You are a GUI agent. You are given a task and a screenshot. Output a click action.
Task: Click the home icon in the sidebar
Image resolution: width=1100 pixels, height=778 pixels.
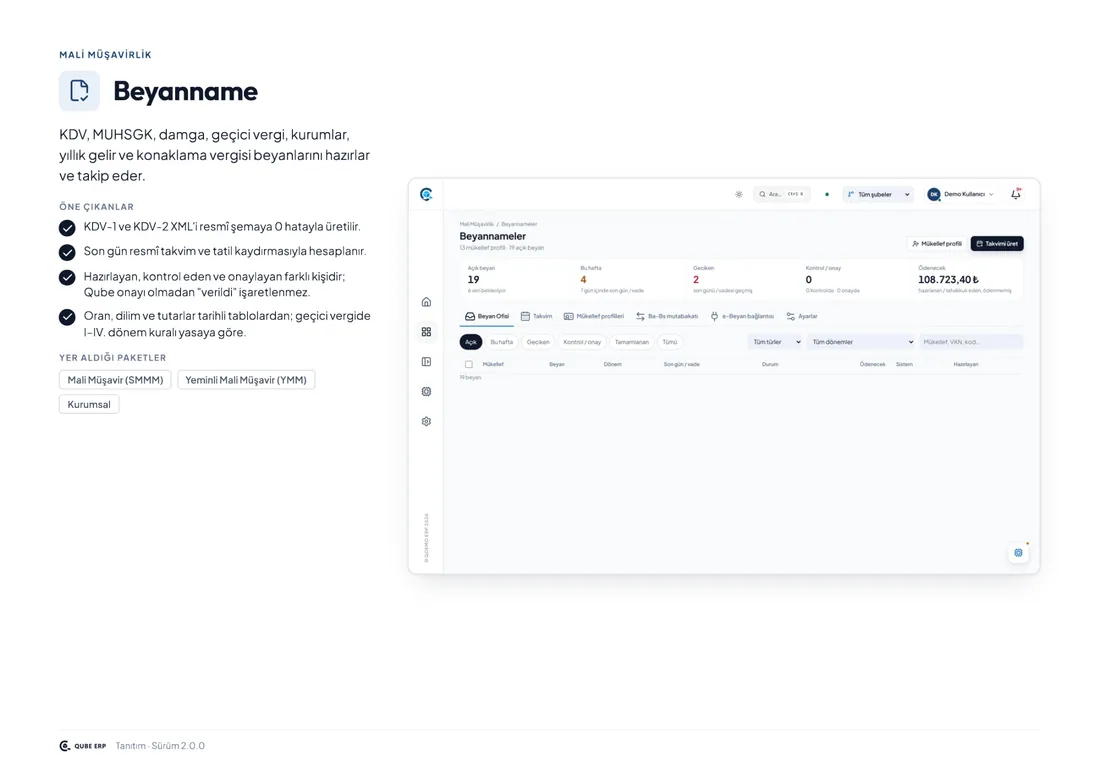point(426,302)
